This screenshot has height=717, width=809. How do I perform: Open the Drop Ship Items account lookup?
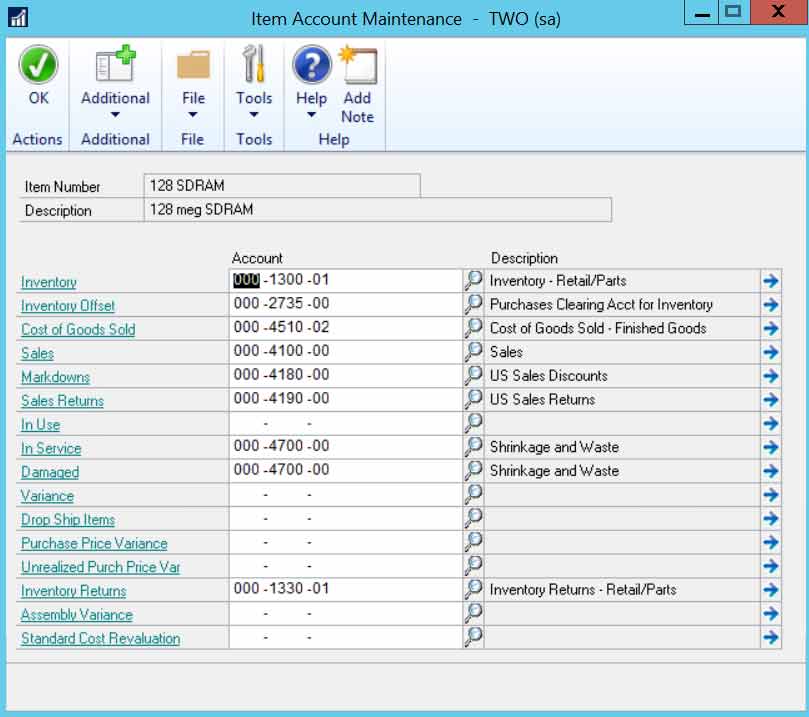[x=473, y=518]
